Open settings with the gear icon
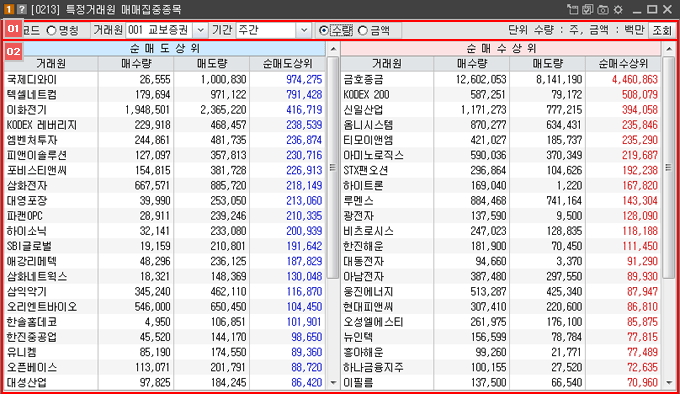The image size is (680, 394). (x=618, y=9)
